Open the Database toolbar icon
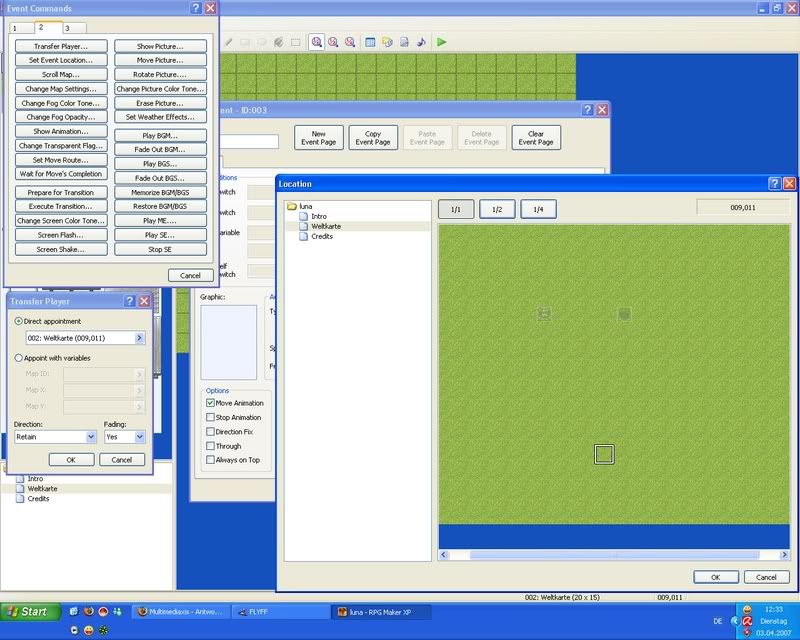 pos(369,42)
